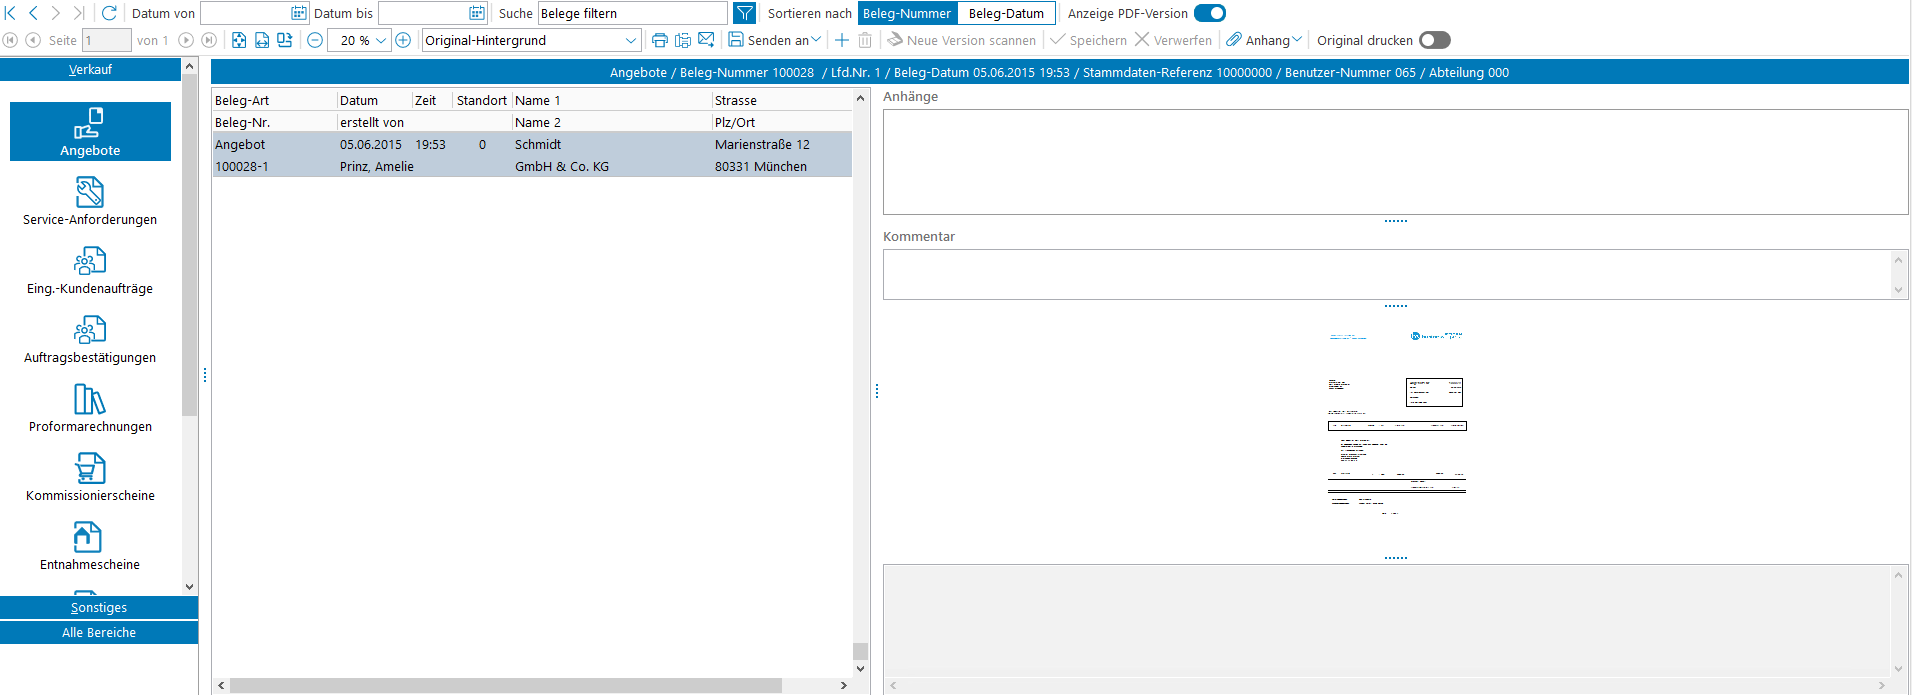This screenshot has height=695, width=1912.
Task: Click the filter funnel icon
Action: click(x=744, y=13)
